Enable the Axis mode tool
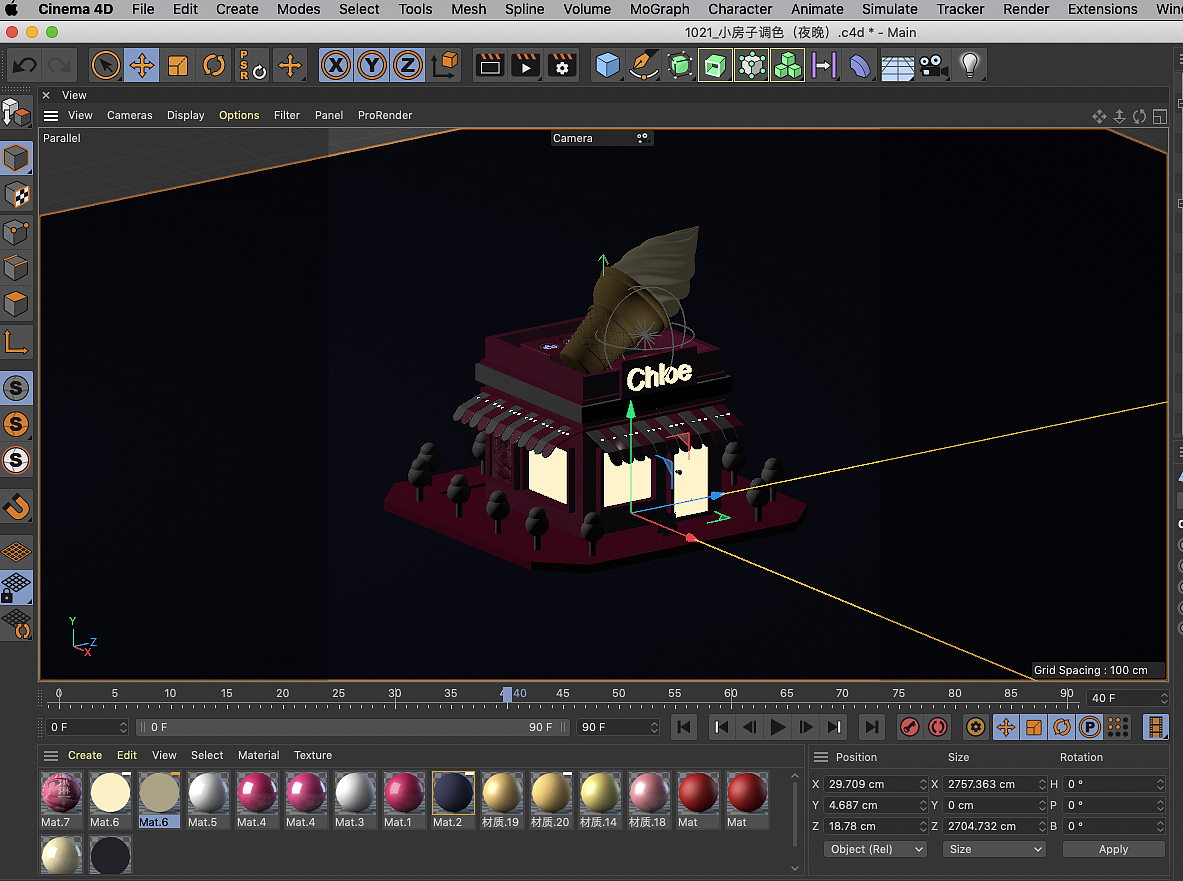Viewport: 1183px width, 881px height. (x=17, y=342)
